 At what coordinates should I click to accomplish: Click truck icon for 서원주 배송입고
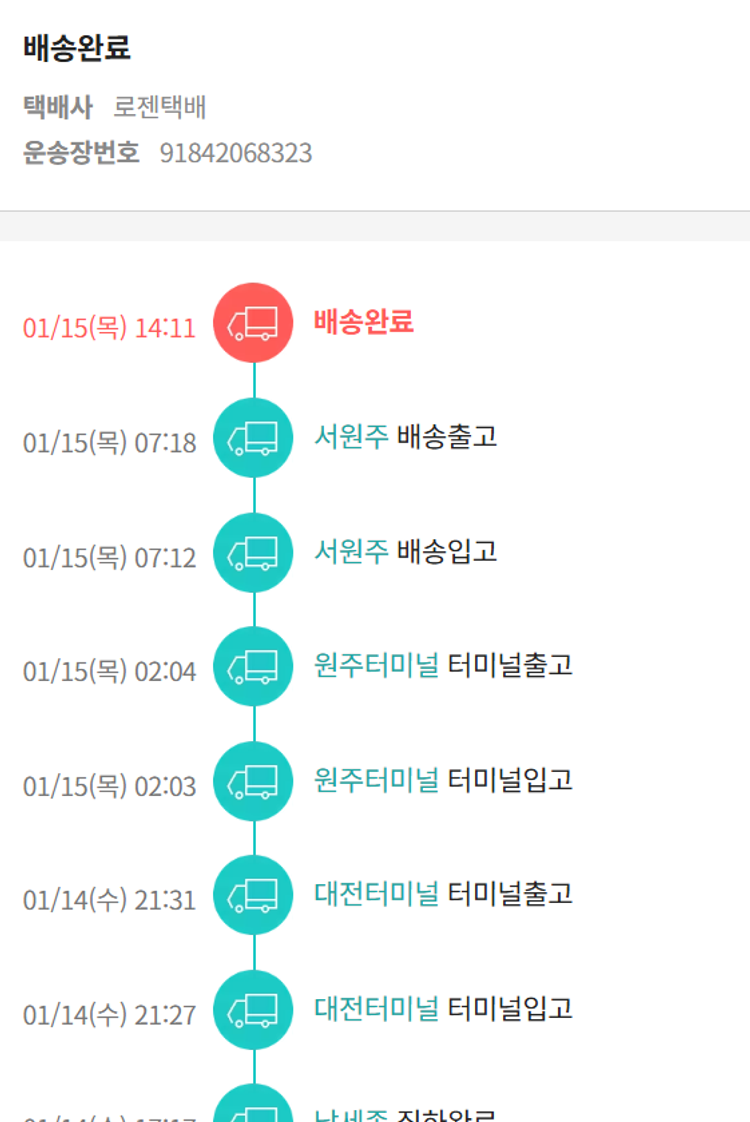[x=253, y=553]
